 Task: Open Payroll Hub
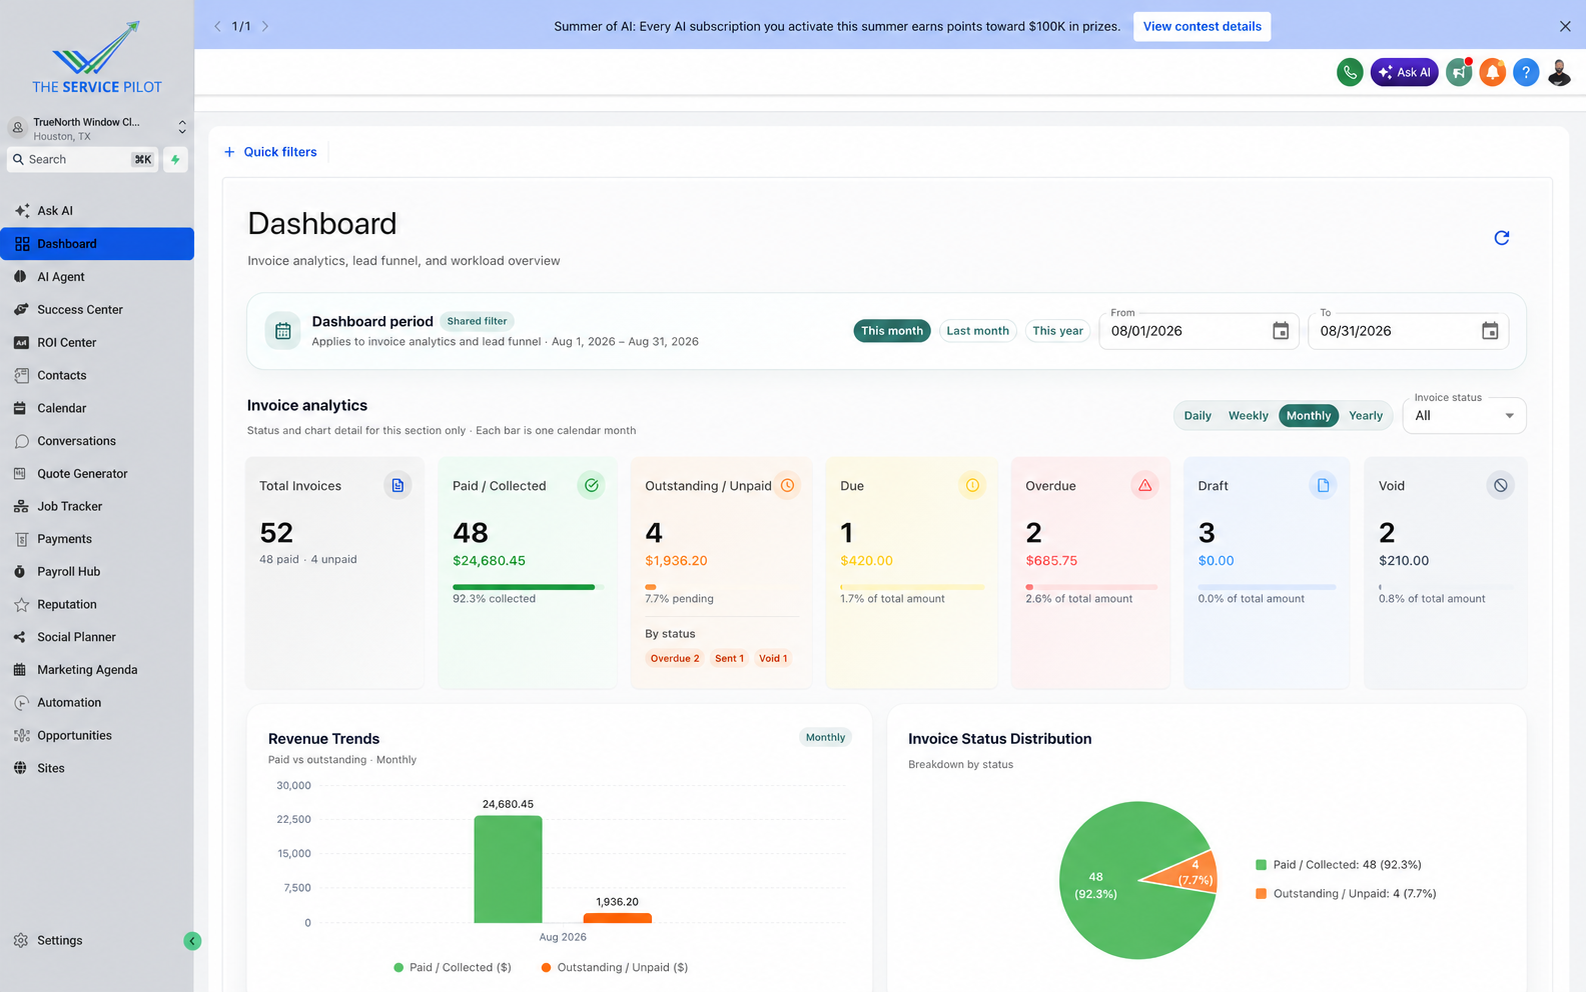coord(97,572)
